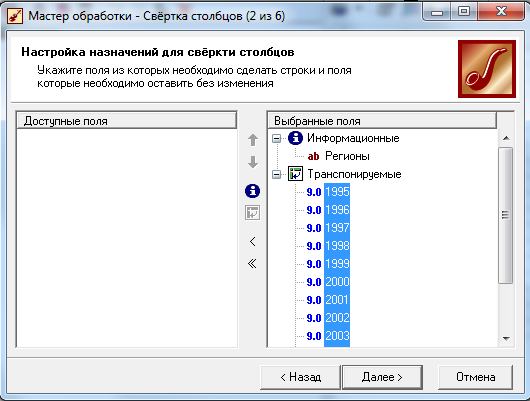Select the 2001 field

pos(337,300)
